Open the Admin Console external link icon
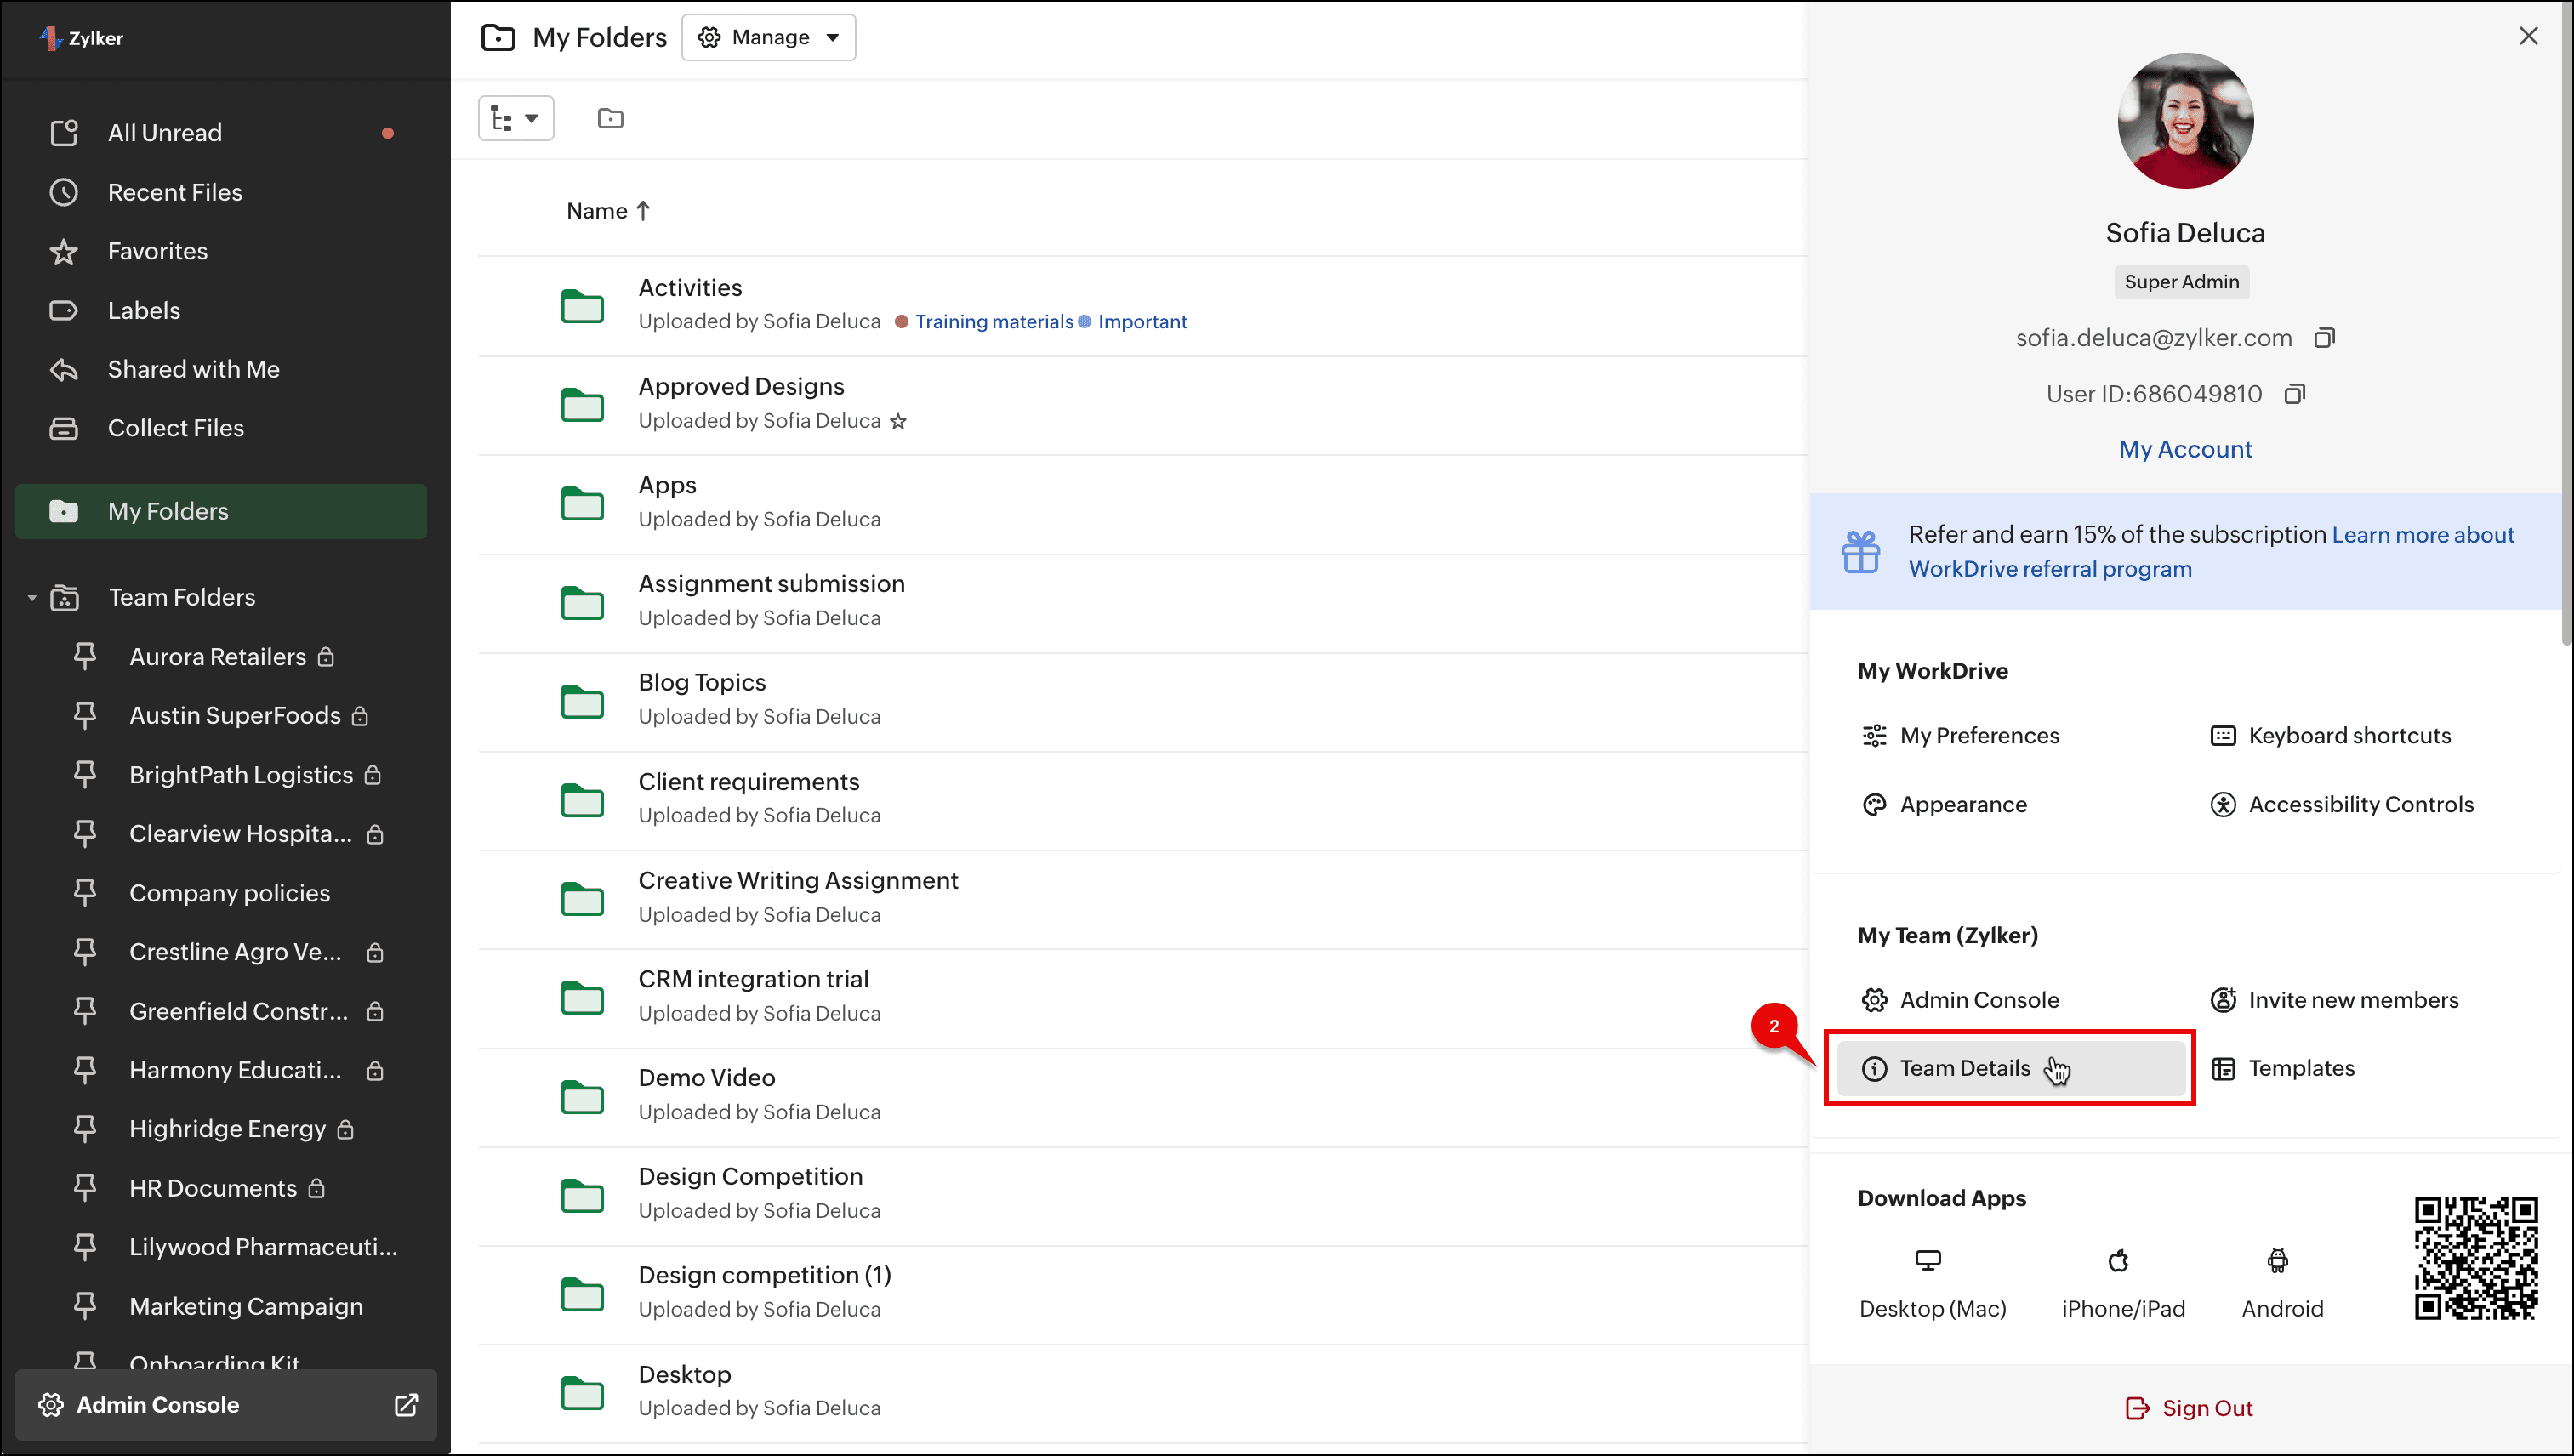 coord(406,1404)
